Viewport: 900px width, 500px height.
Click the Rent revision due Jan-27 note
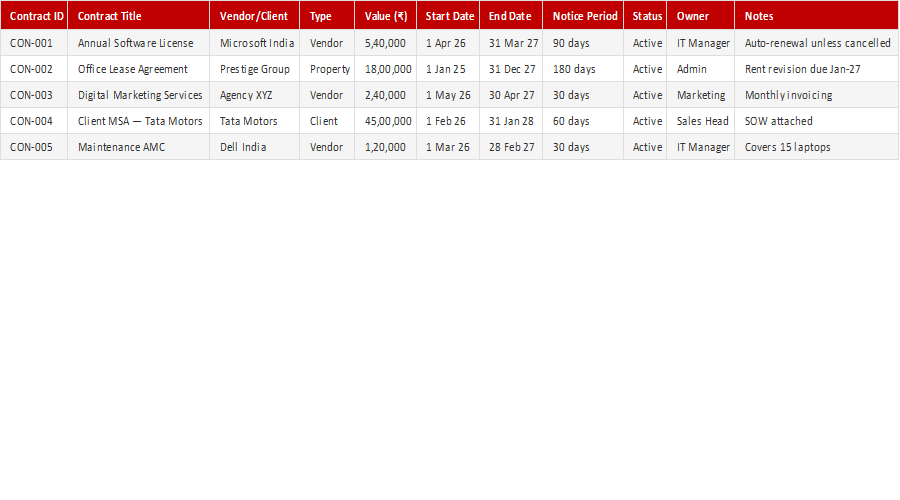pos(816,69)
